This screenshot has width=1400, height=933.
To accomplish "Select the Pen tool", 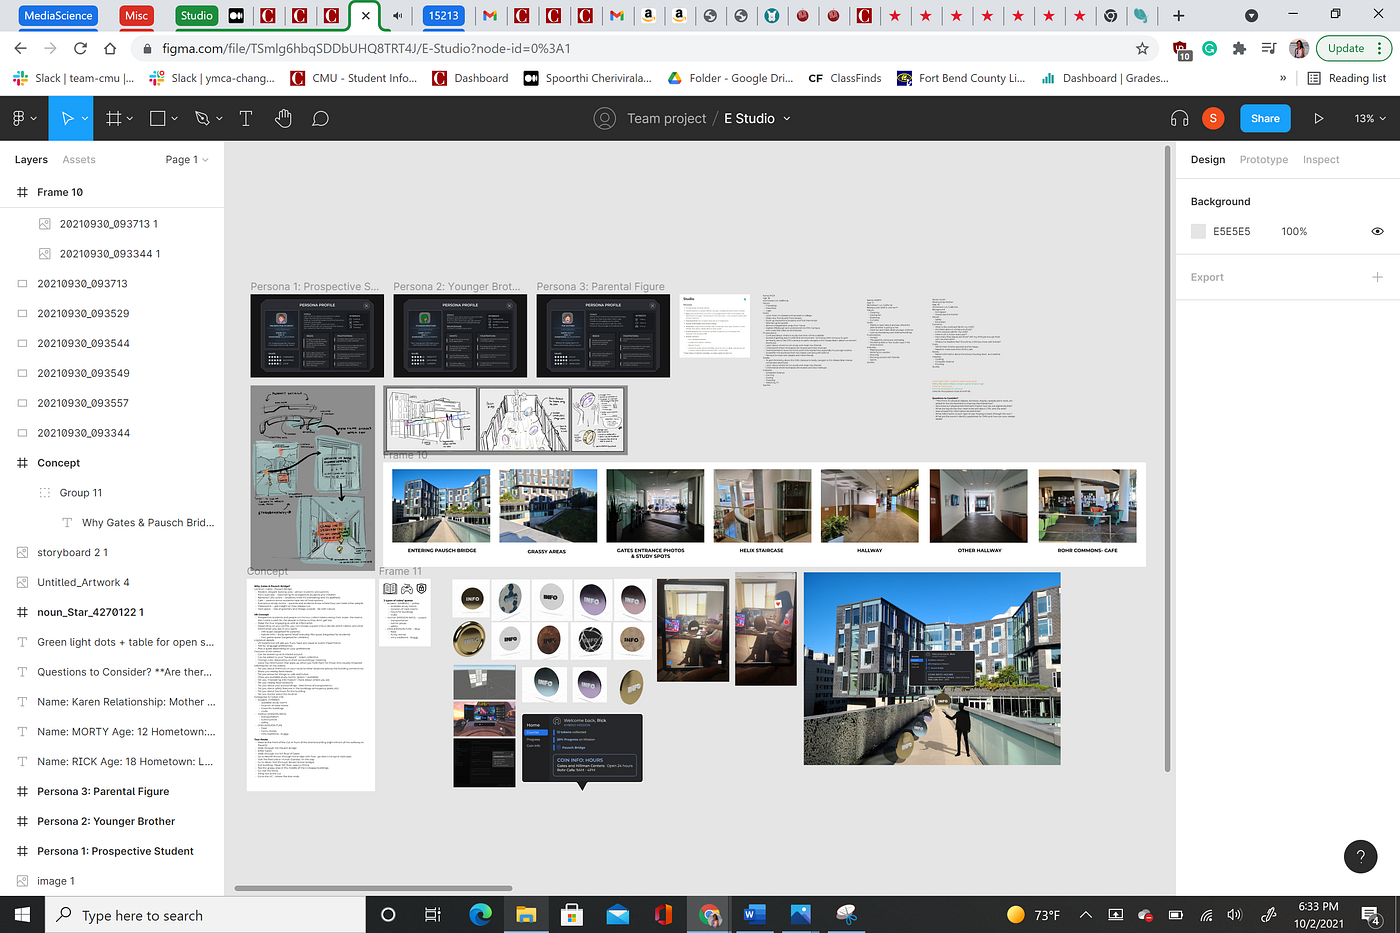I will point(202,118).
